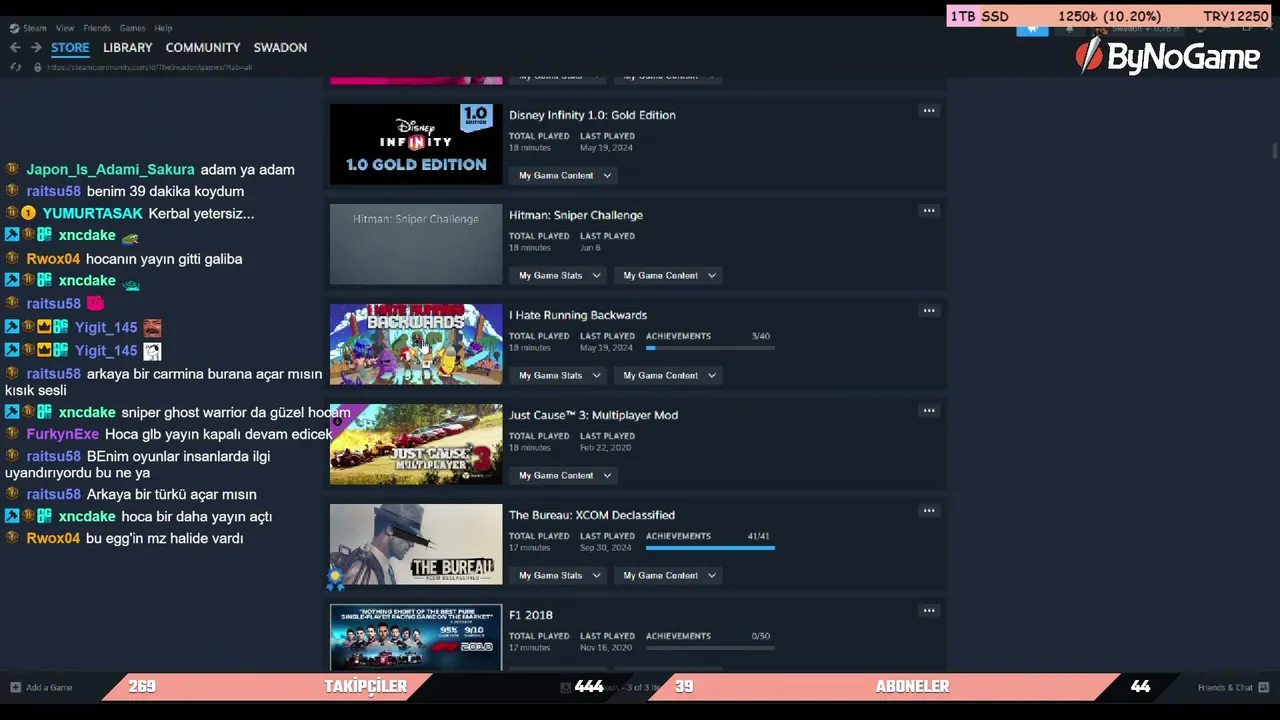This screenshot has height=720, width=1280.
Task: Open the Steam menu
Action: tap(35, 28)
